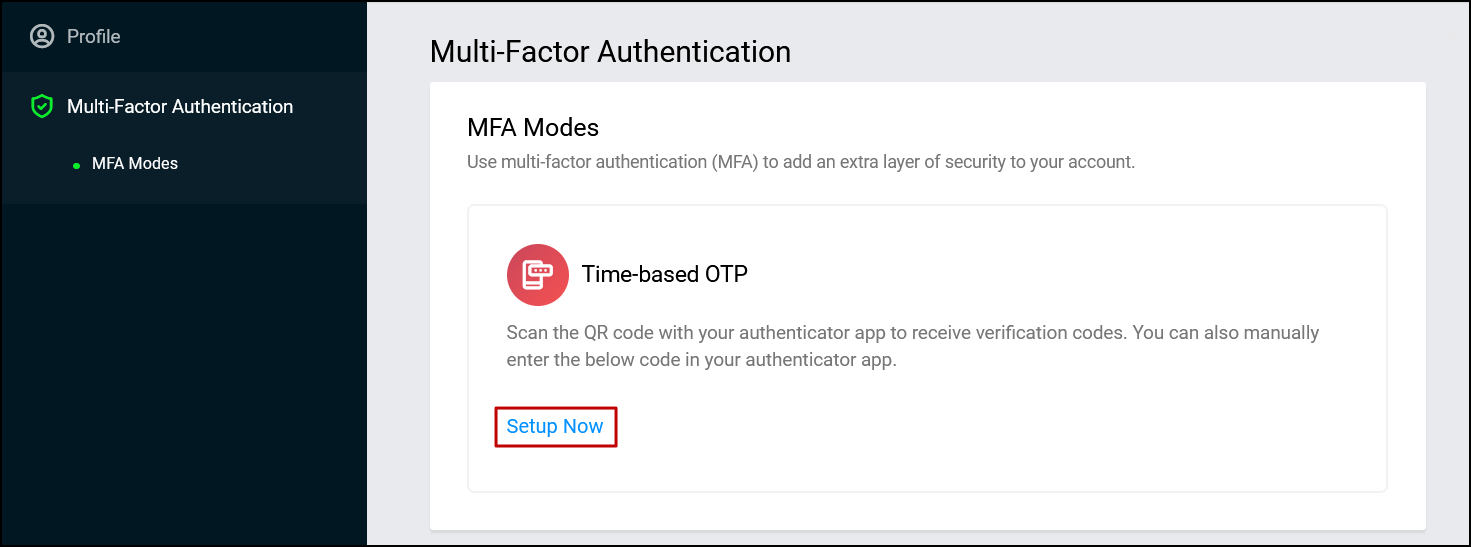Viewport: 1471px width, 547px height.
Task: Click the red Time-based OTP icon
Action: (538, 274)
